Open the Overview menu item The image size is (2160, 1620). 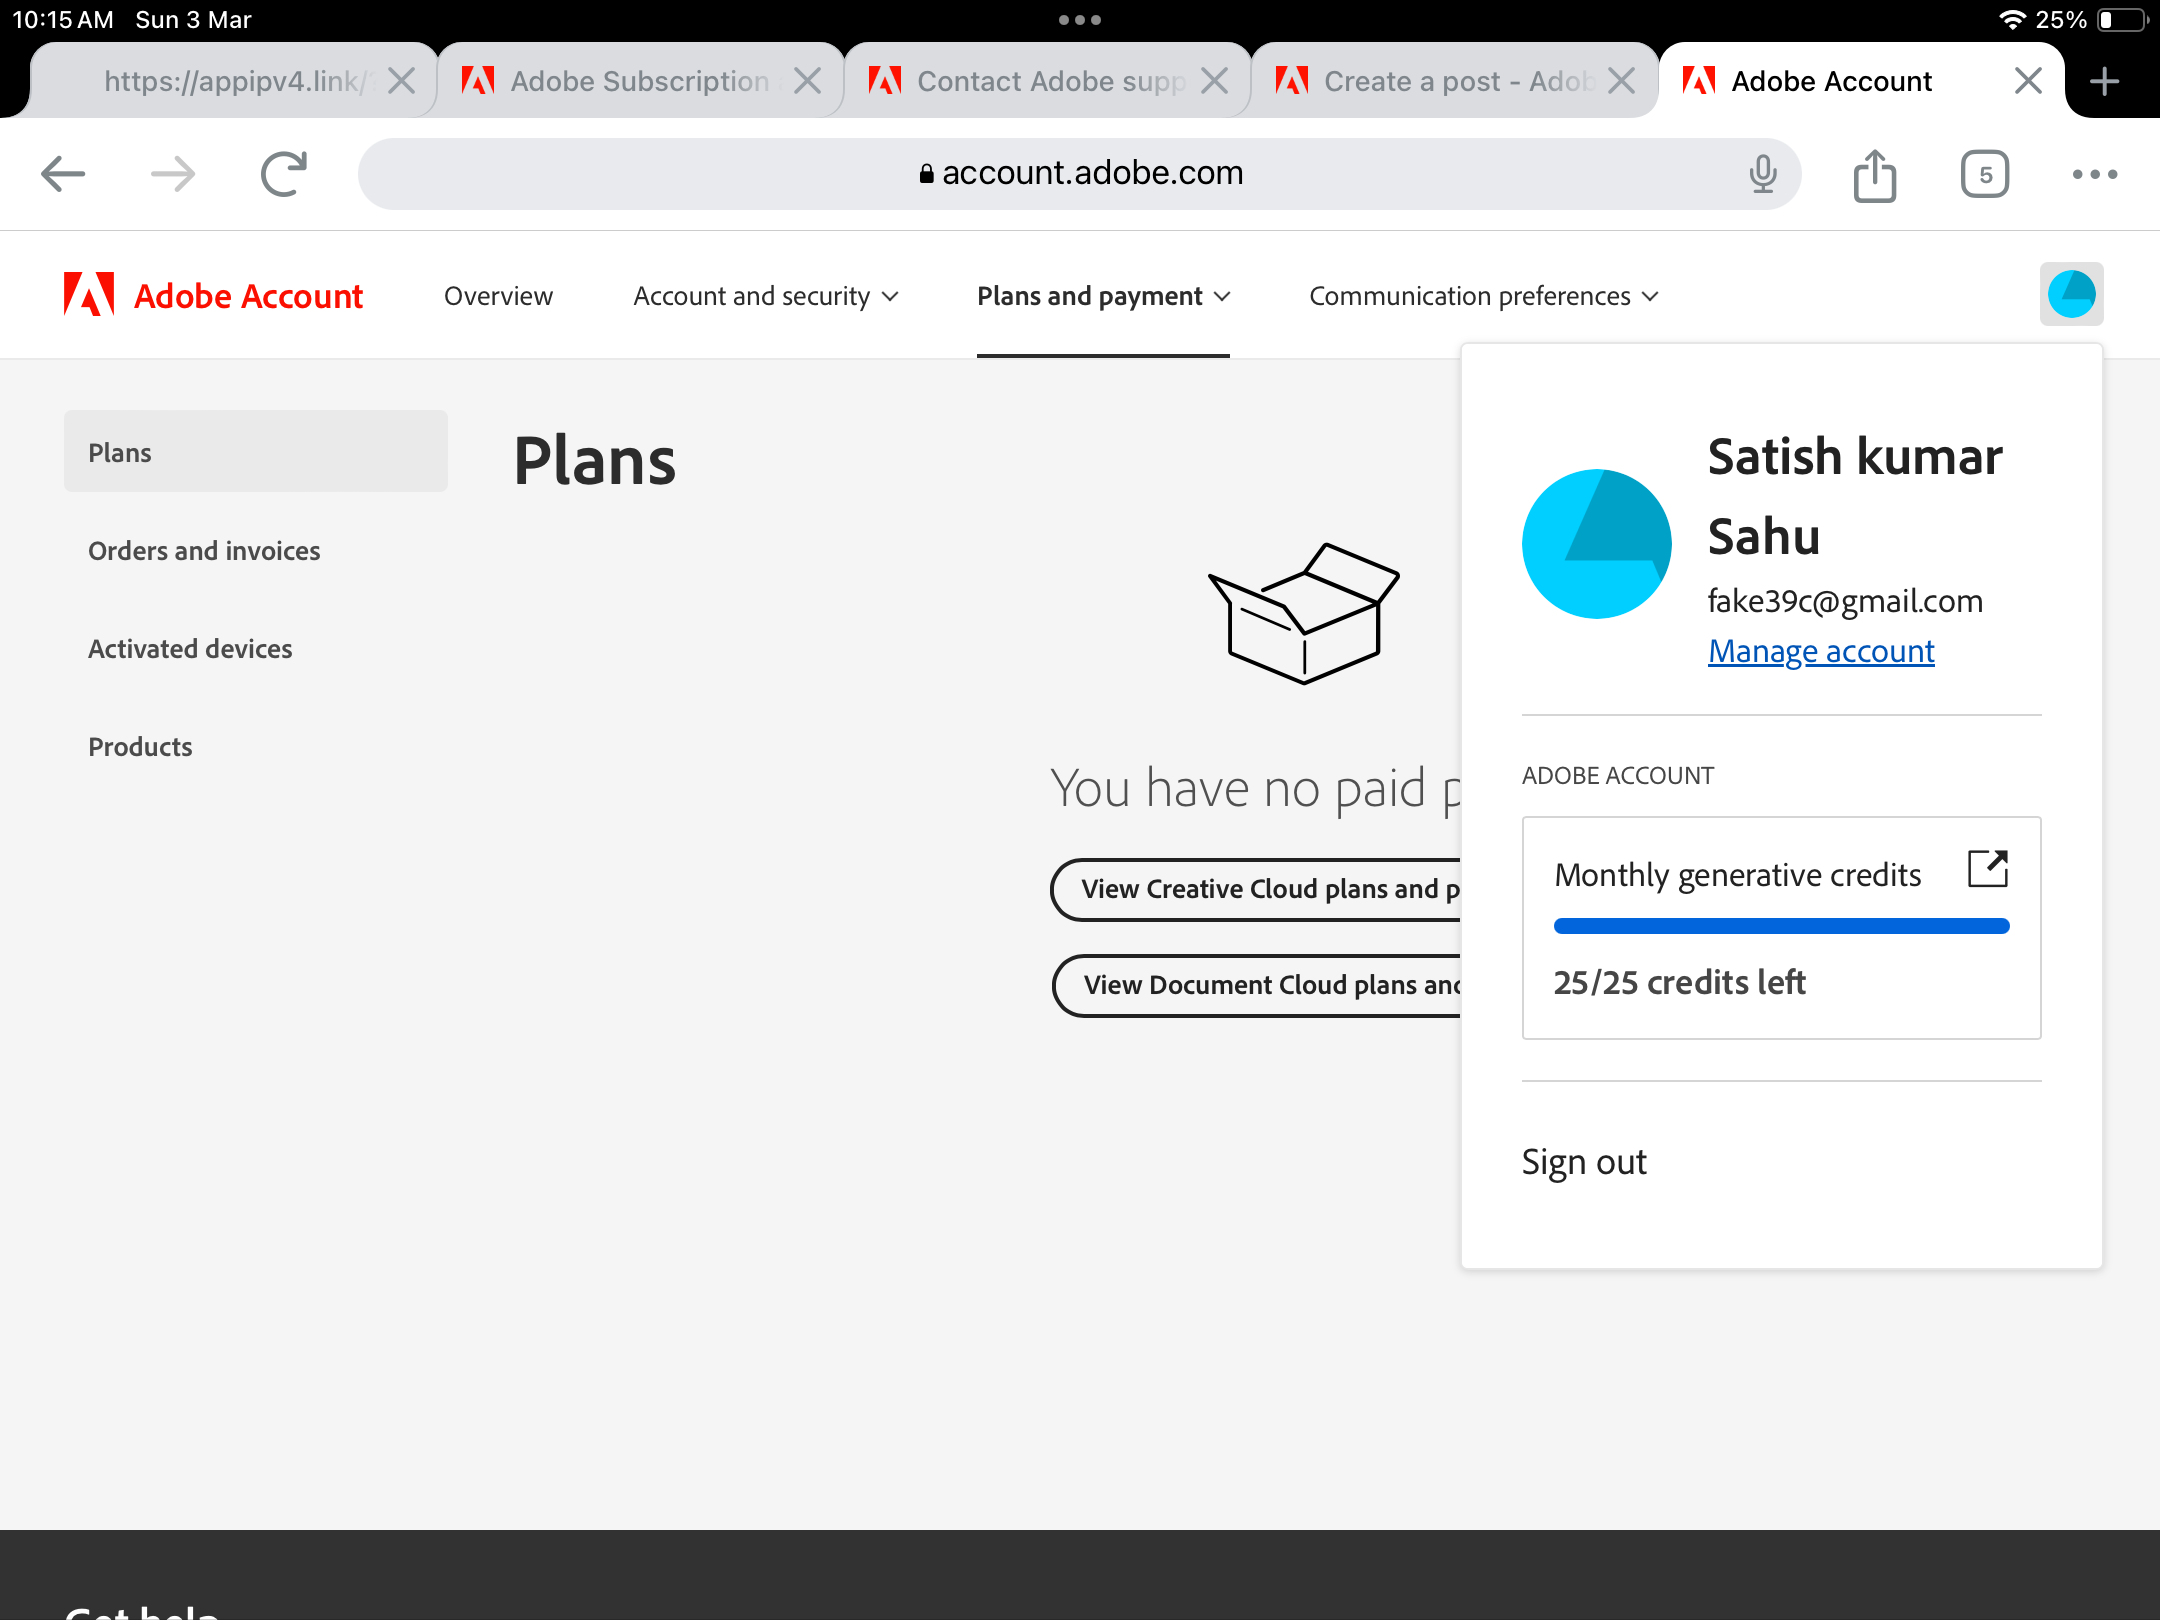[497, 295]
